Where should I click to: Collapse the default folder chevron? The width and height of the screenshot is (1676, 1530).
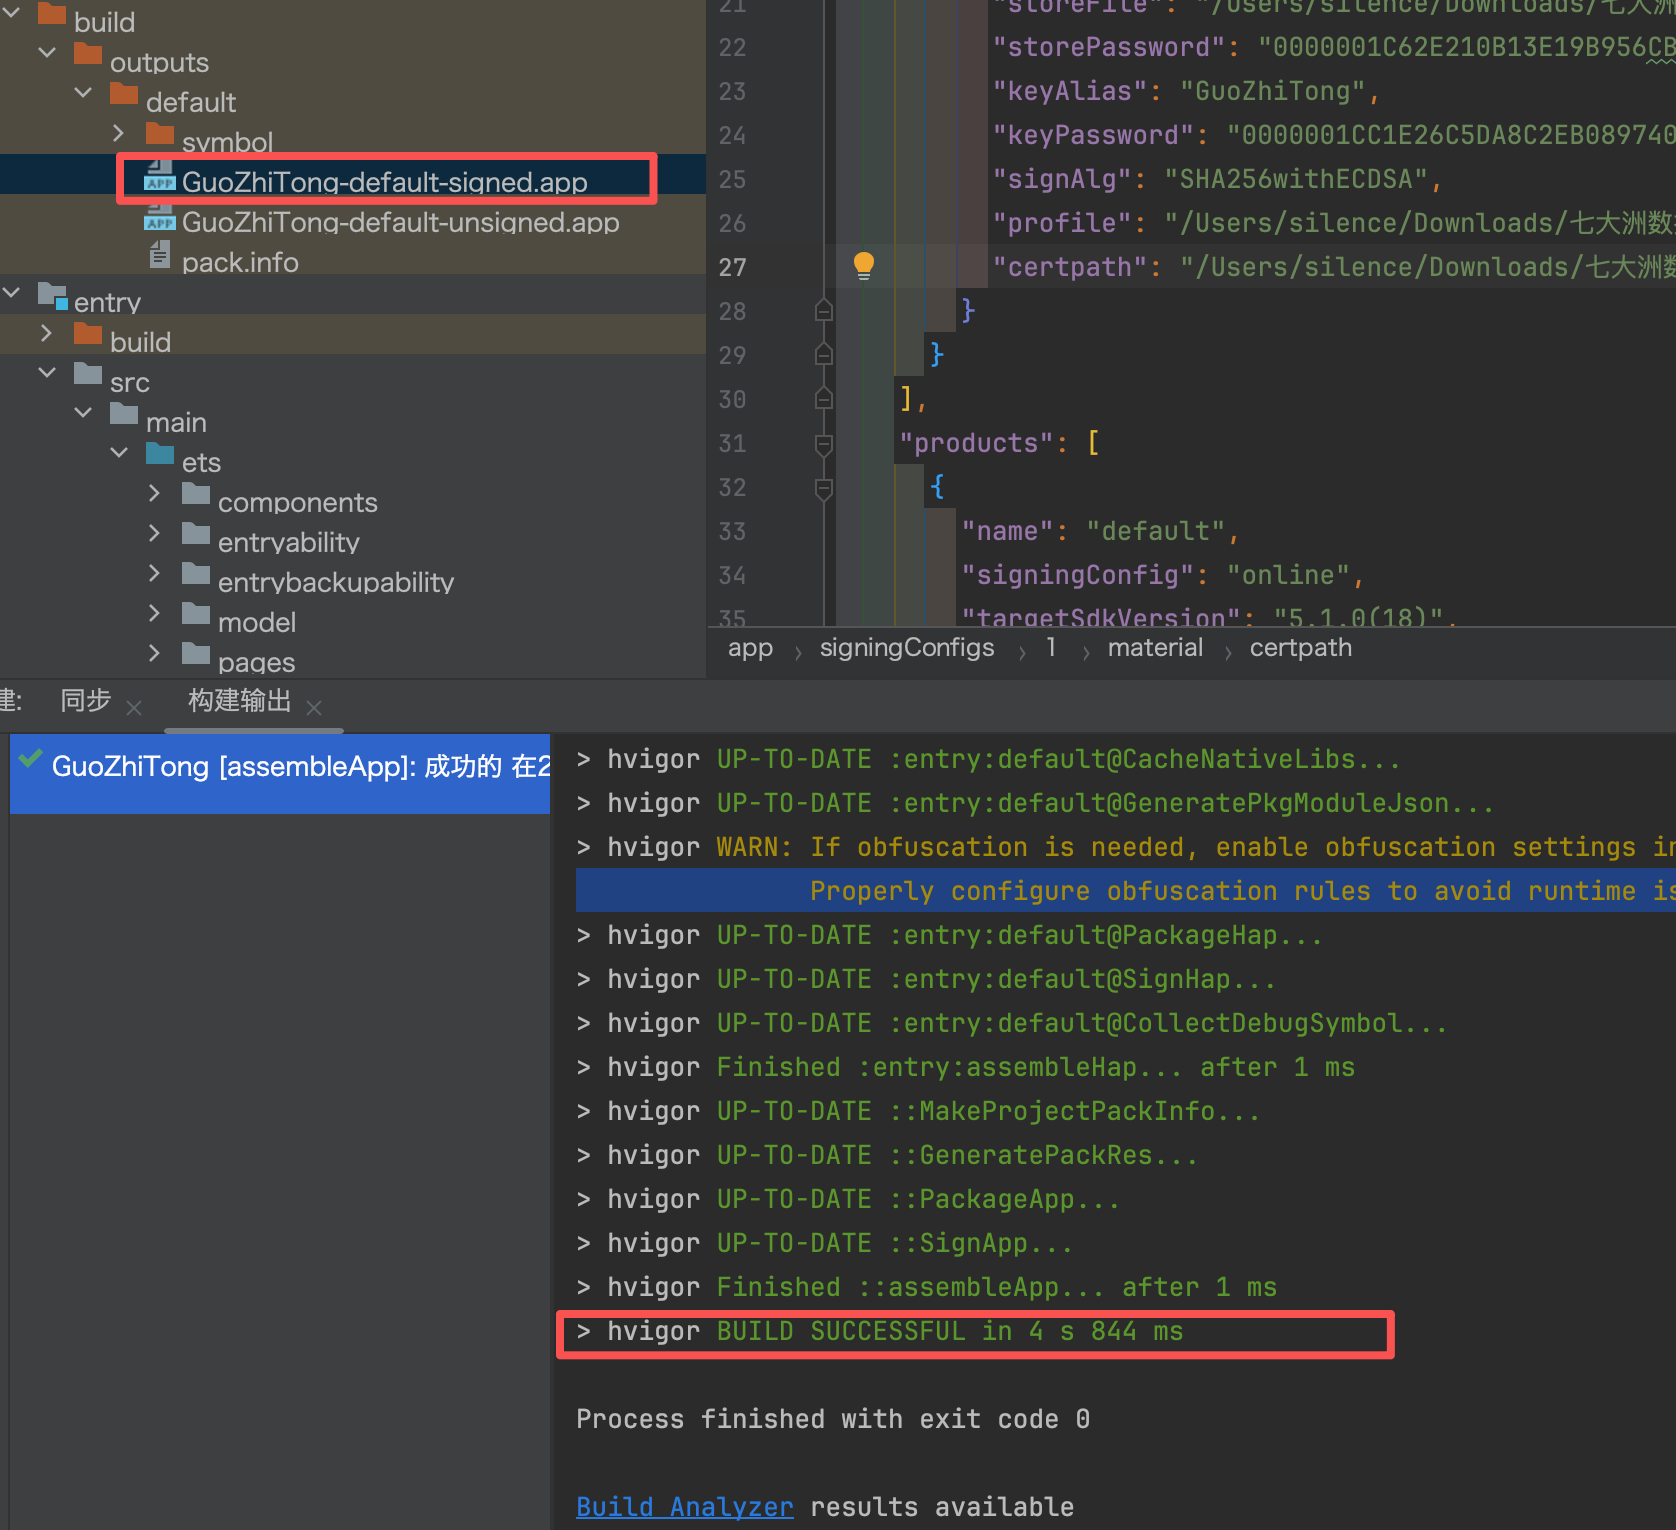pos(83,92)
